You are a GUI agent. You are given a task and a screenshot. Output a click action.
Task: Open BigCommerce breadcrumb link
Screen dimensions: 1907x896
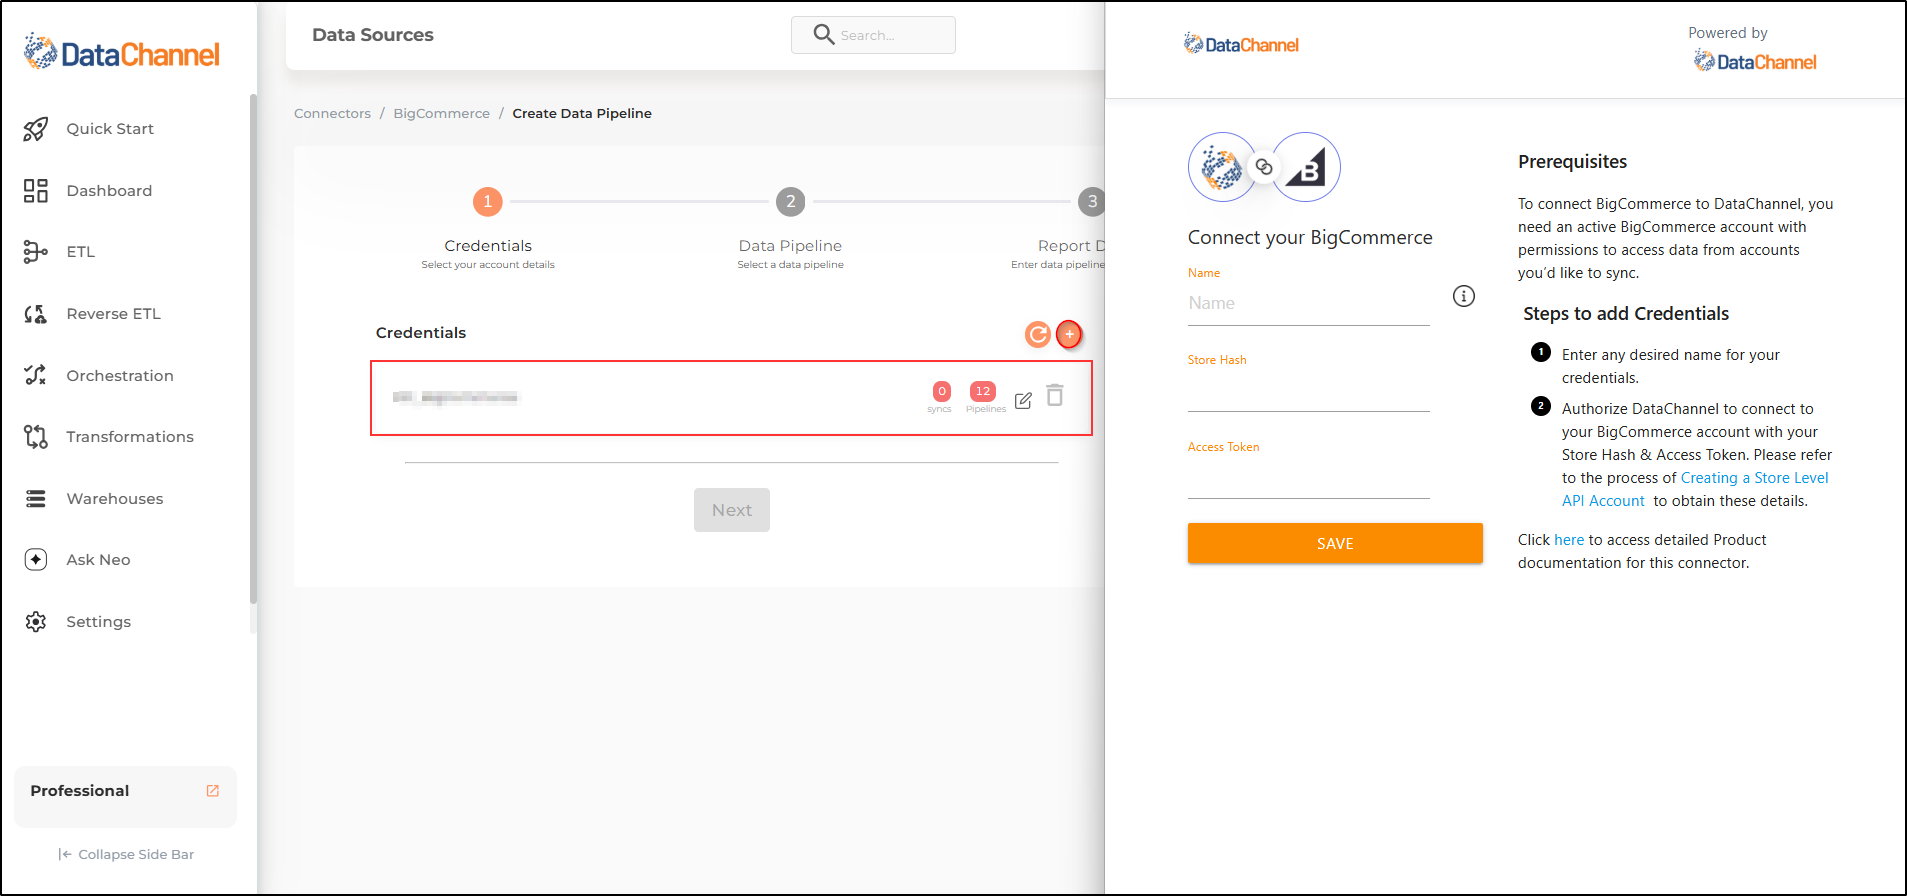point(441,114)
